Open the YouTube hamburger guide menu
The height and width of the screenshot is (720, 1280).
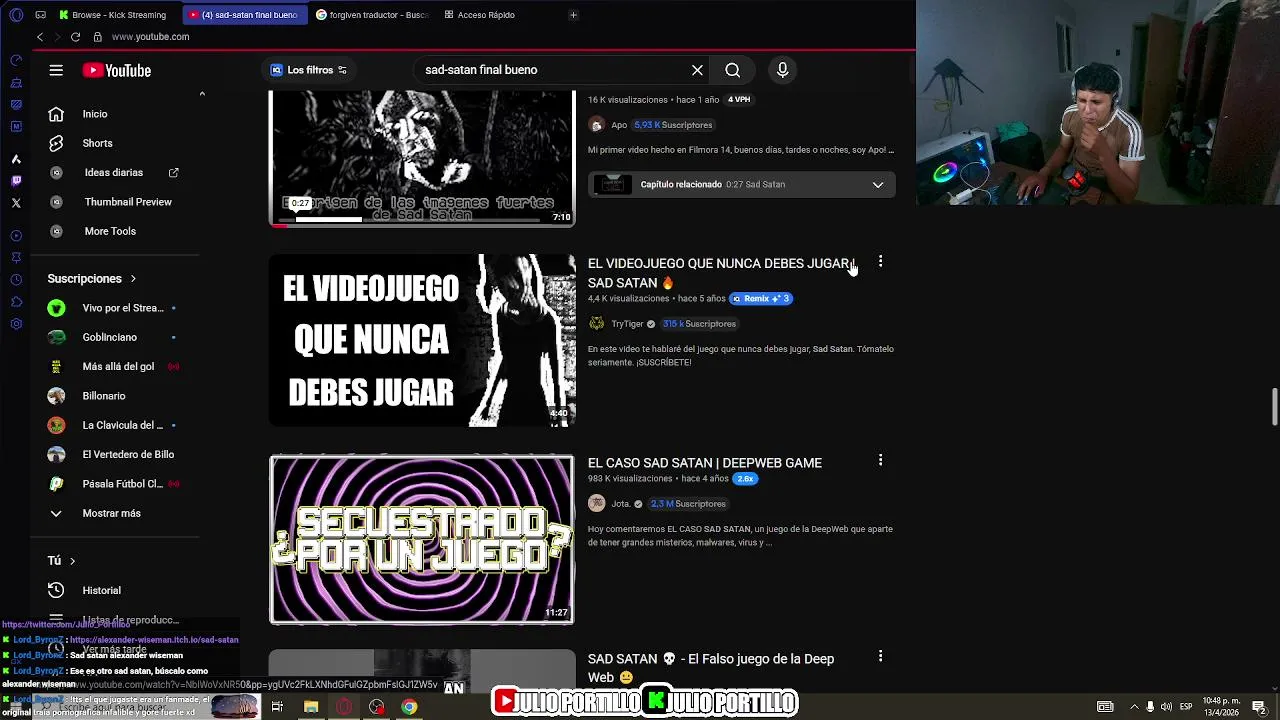pos(56,70)
